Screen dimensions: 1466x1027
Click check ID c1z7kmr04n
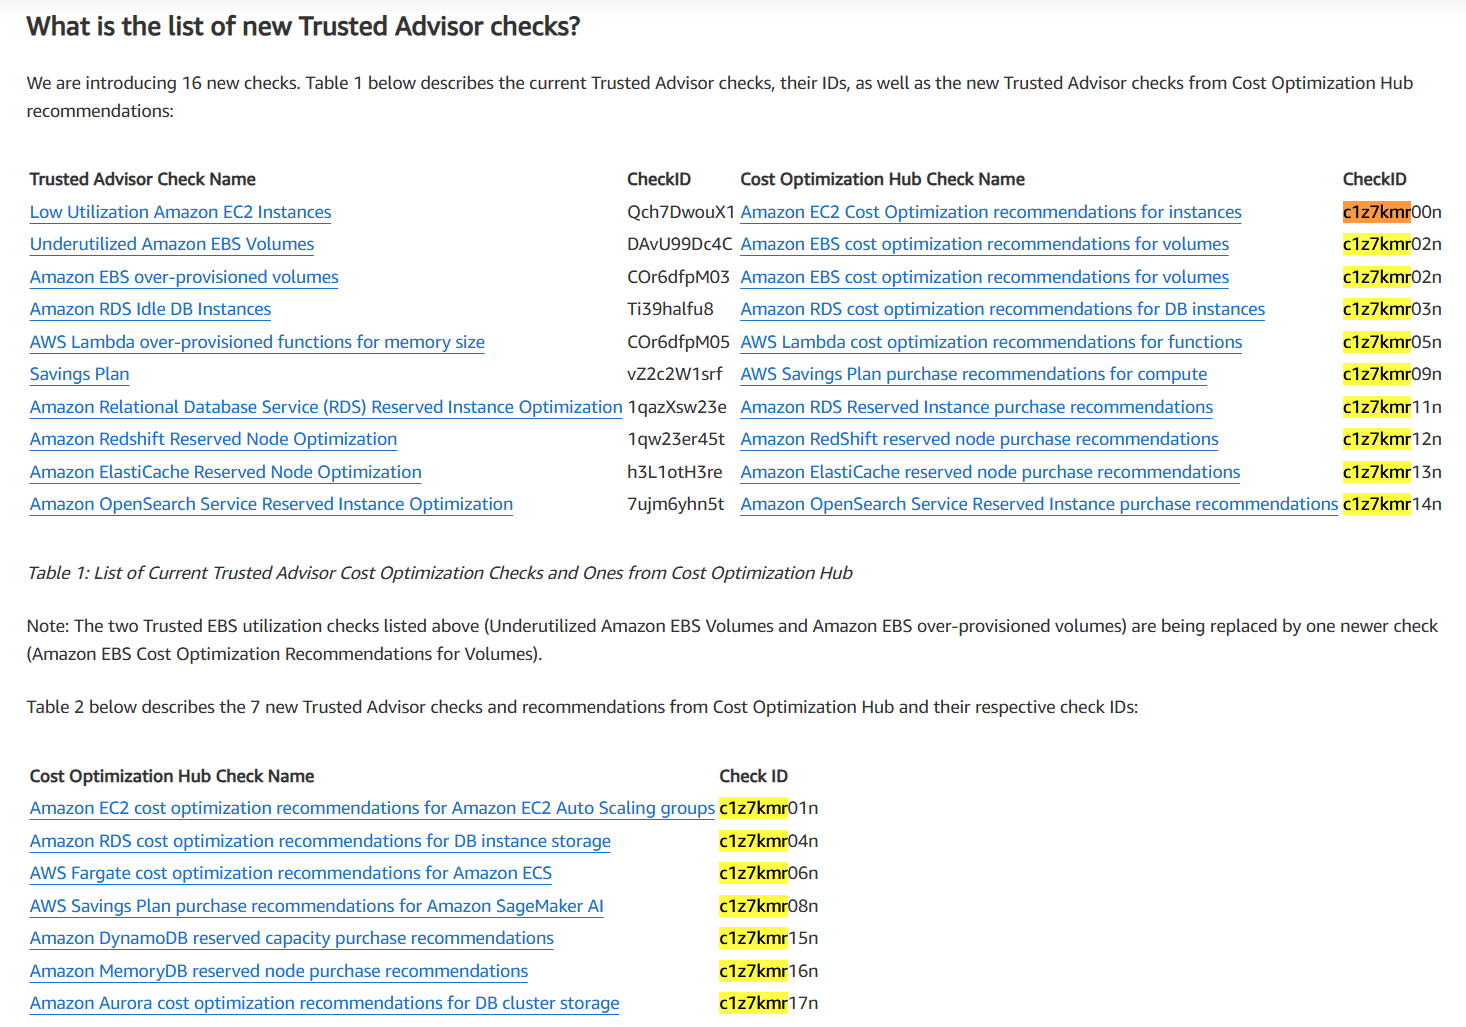click(x=769, y=841)
